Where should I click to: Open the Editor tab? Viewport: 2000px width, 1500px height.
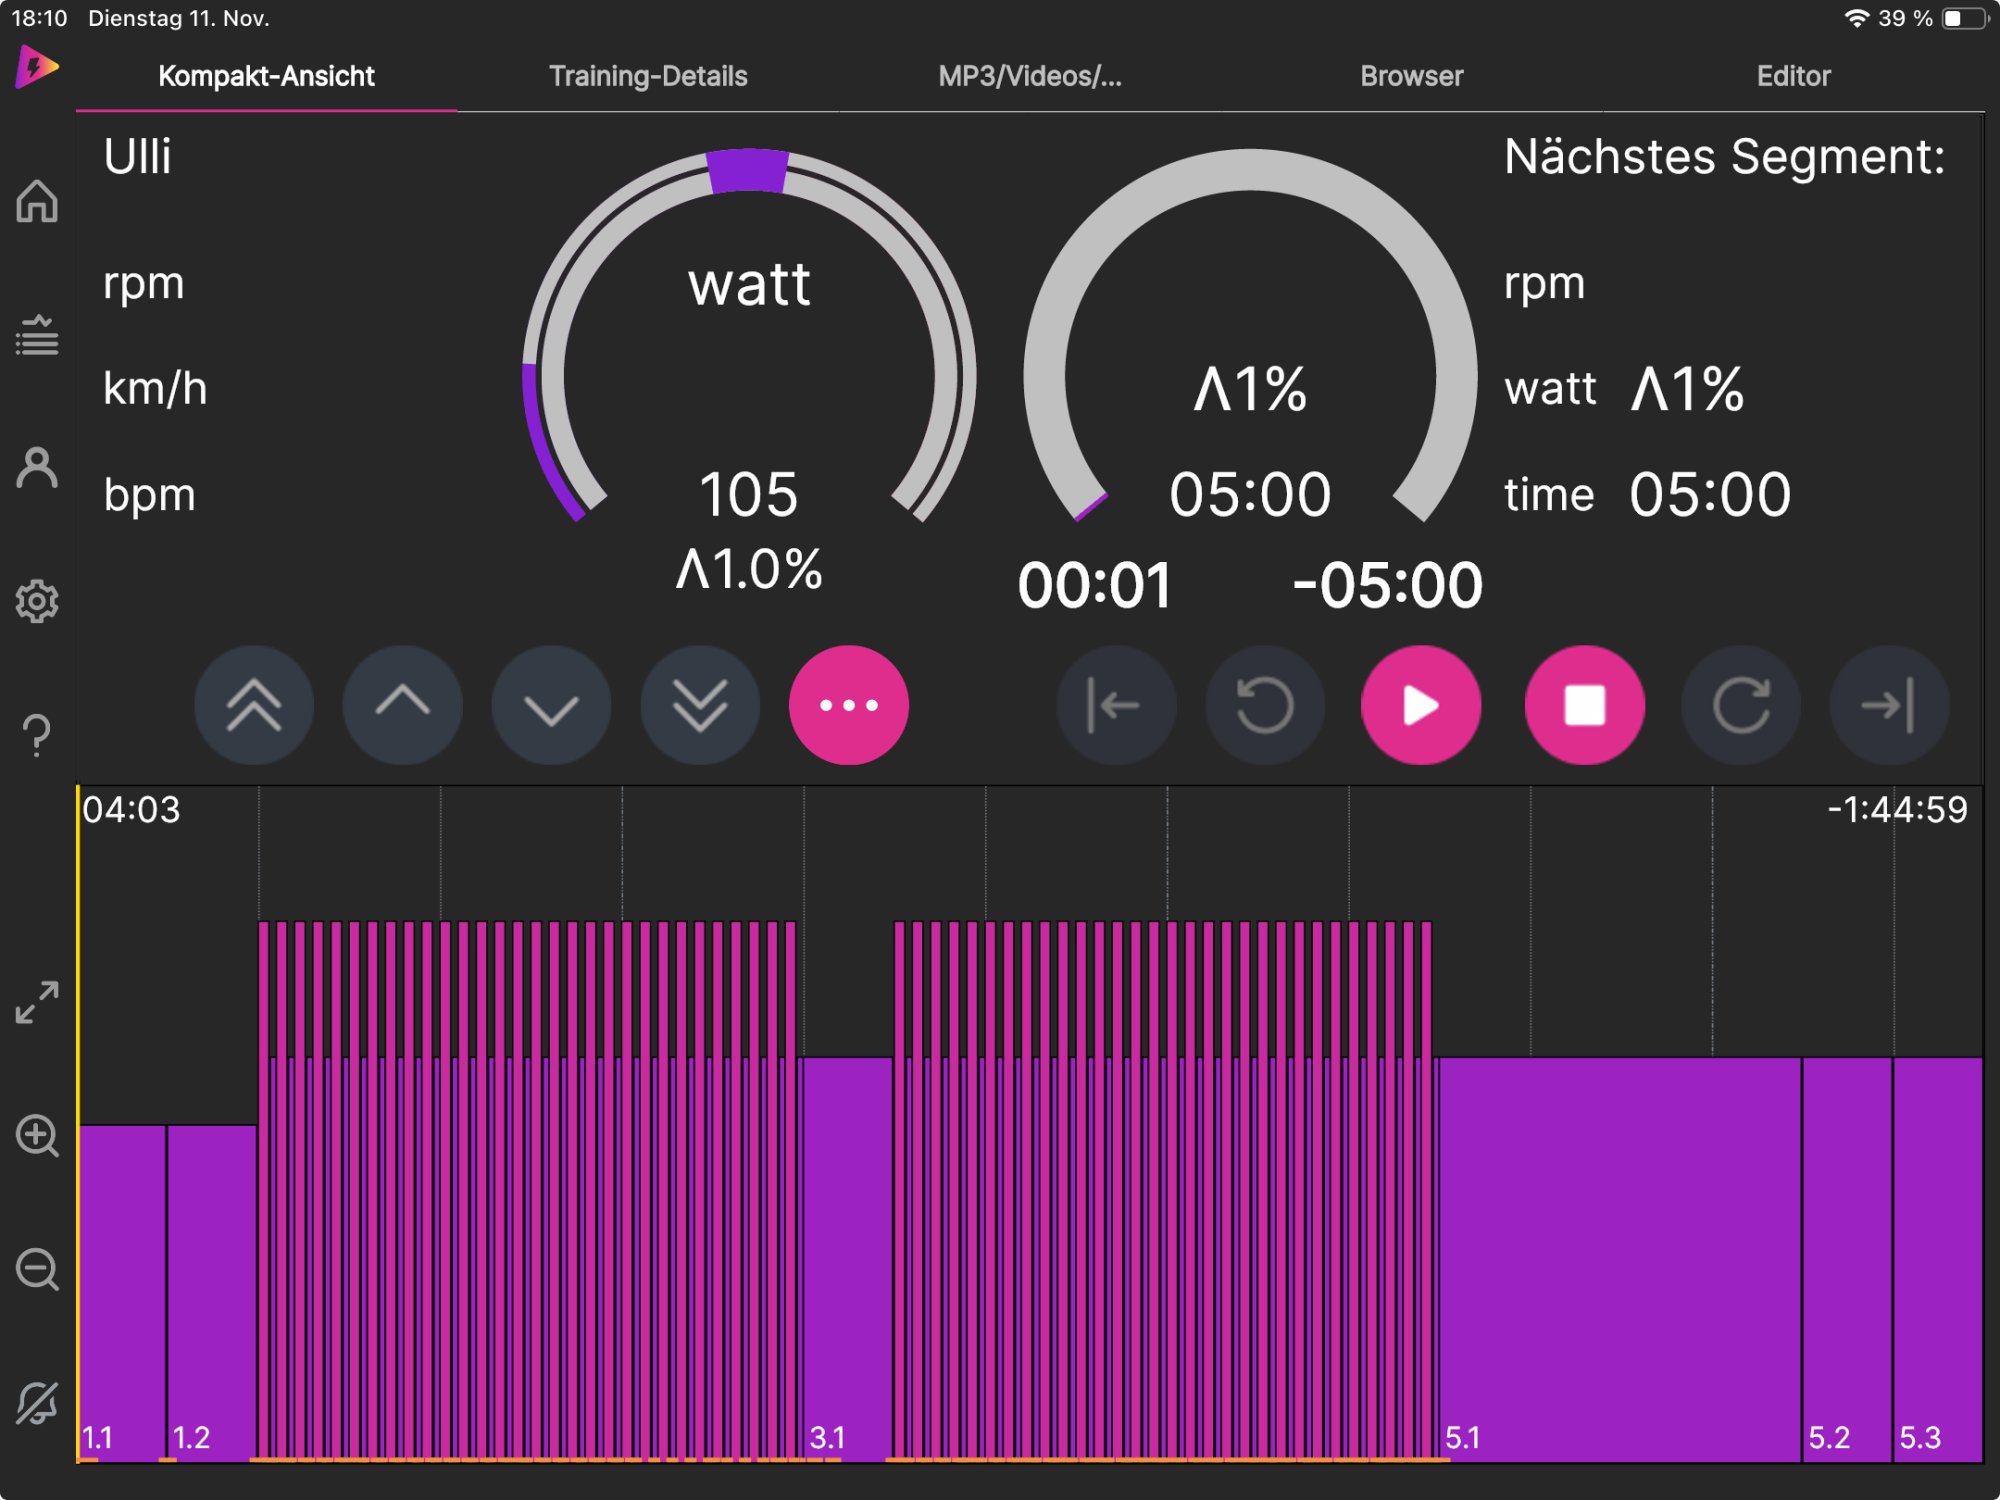click(x=1793, y=76)
